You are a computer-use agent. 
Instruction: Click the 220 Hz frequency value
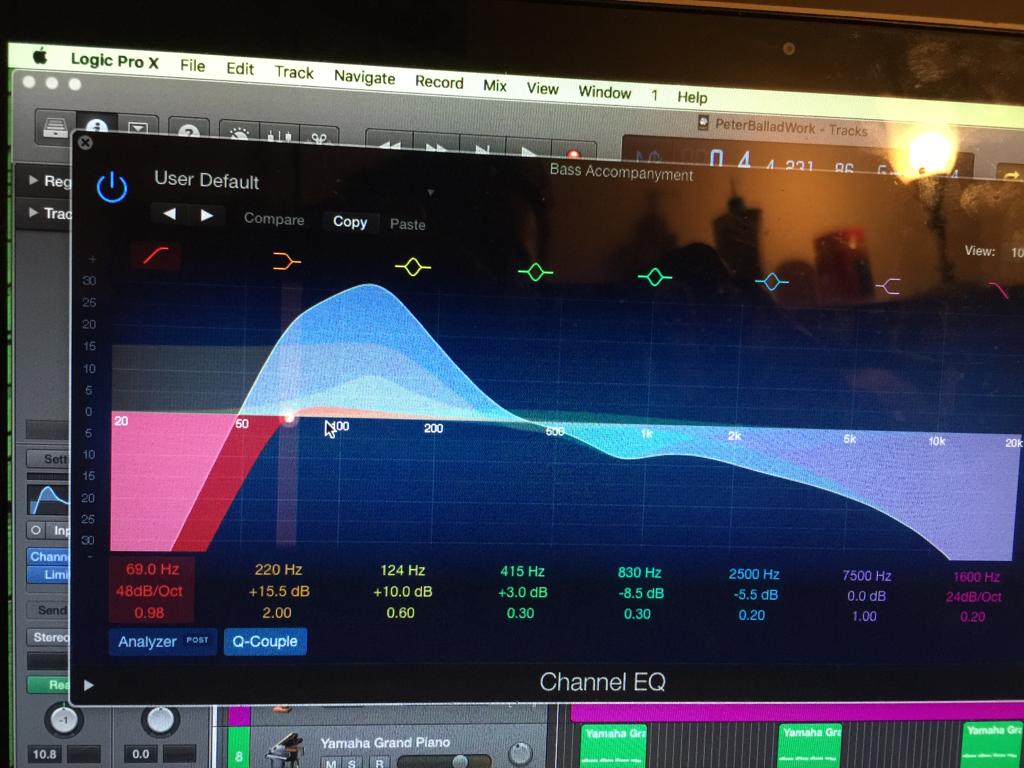coord(278,569)
